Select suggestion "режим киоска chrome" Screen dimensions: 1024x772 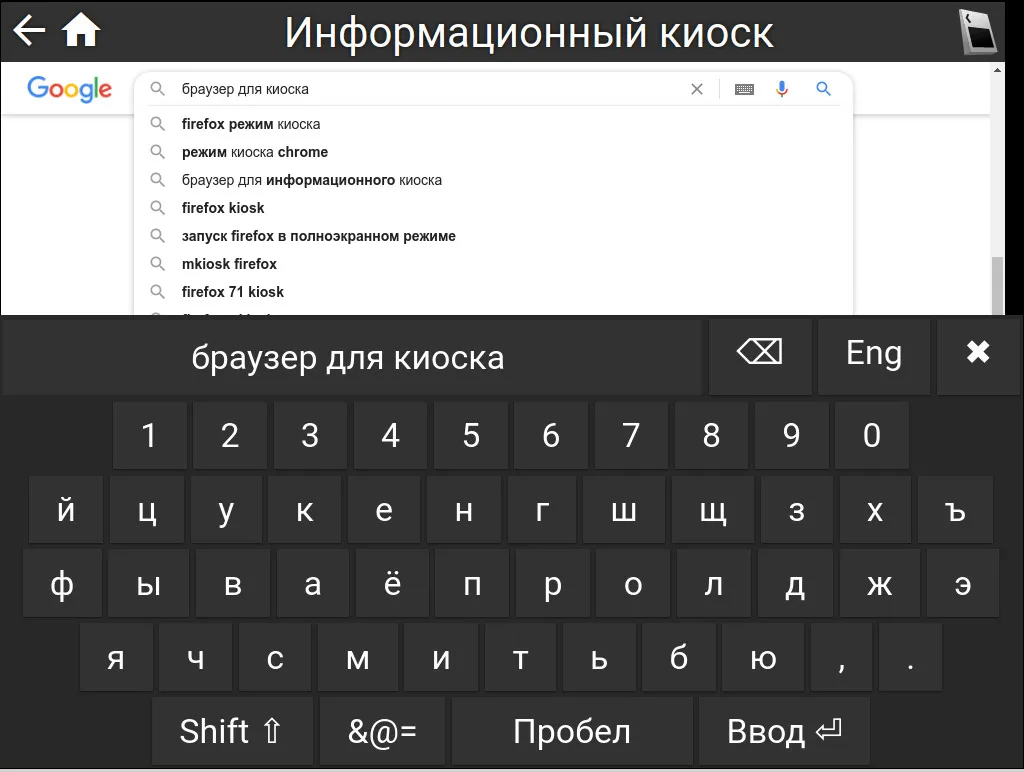tap(493, 152)
